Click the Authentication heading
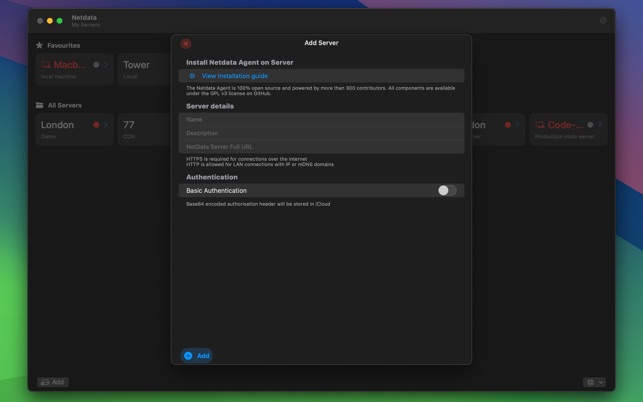Image resolution: width=643 pixels, height=402 pixels. tap(212, 177)
